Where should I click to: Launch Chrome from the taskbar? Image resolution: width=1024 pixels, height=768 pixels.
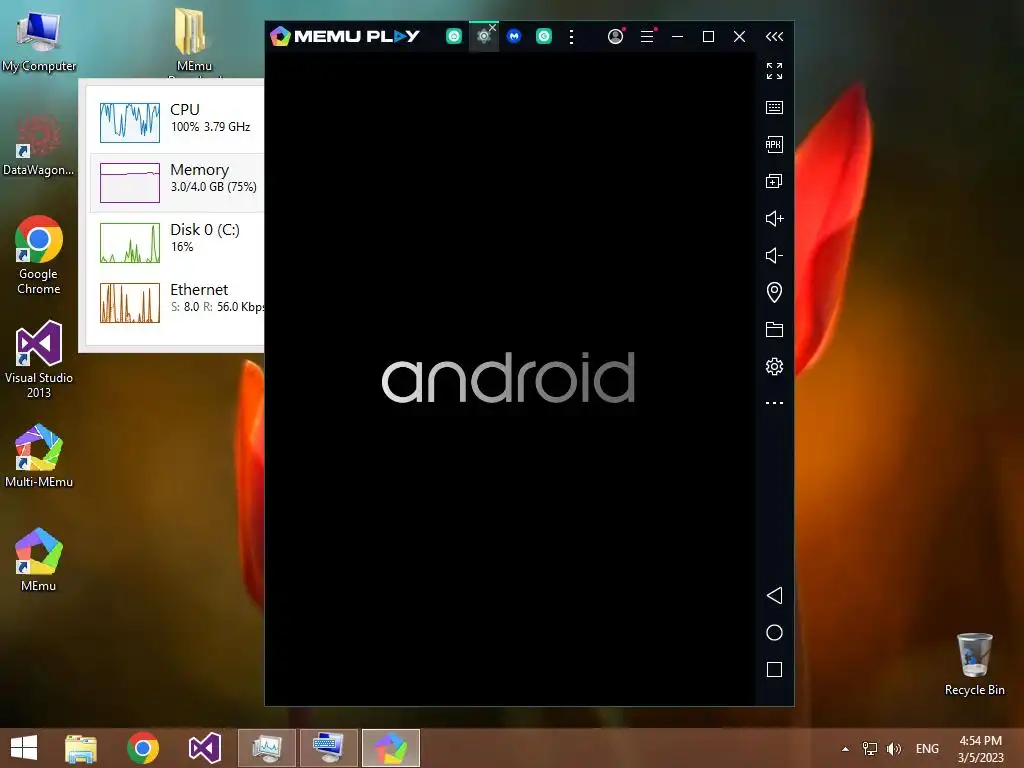pos(143,748)
